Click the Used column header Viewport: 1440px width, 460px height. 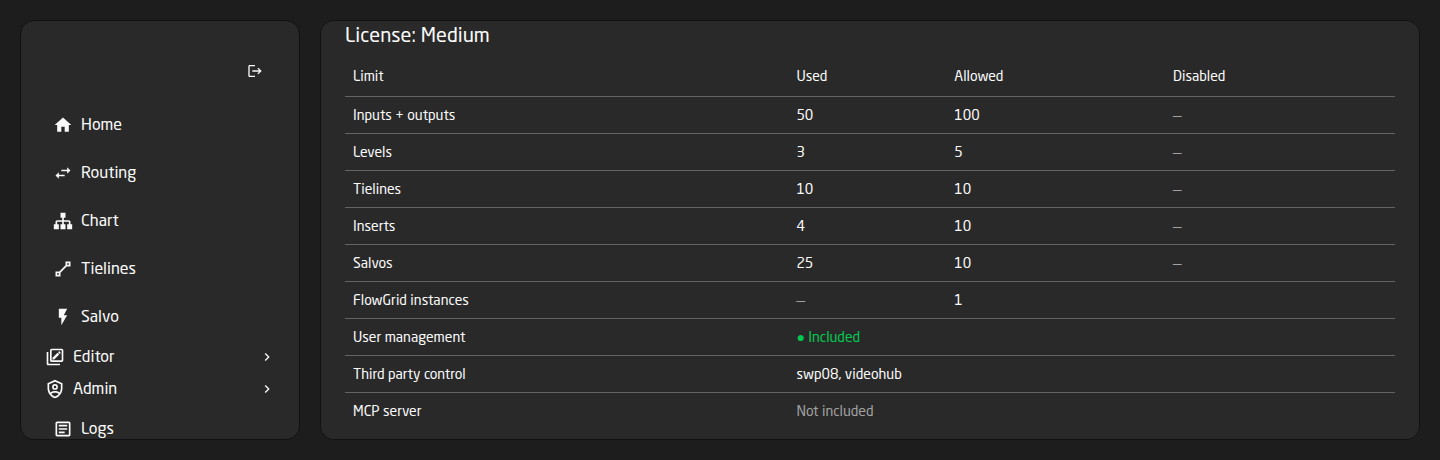(x=811, y=76)
